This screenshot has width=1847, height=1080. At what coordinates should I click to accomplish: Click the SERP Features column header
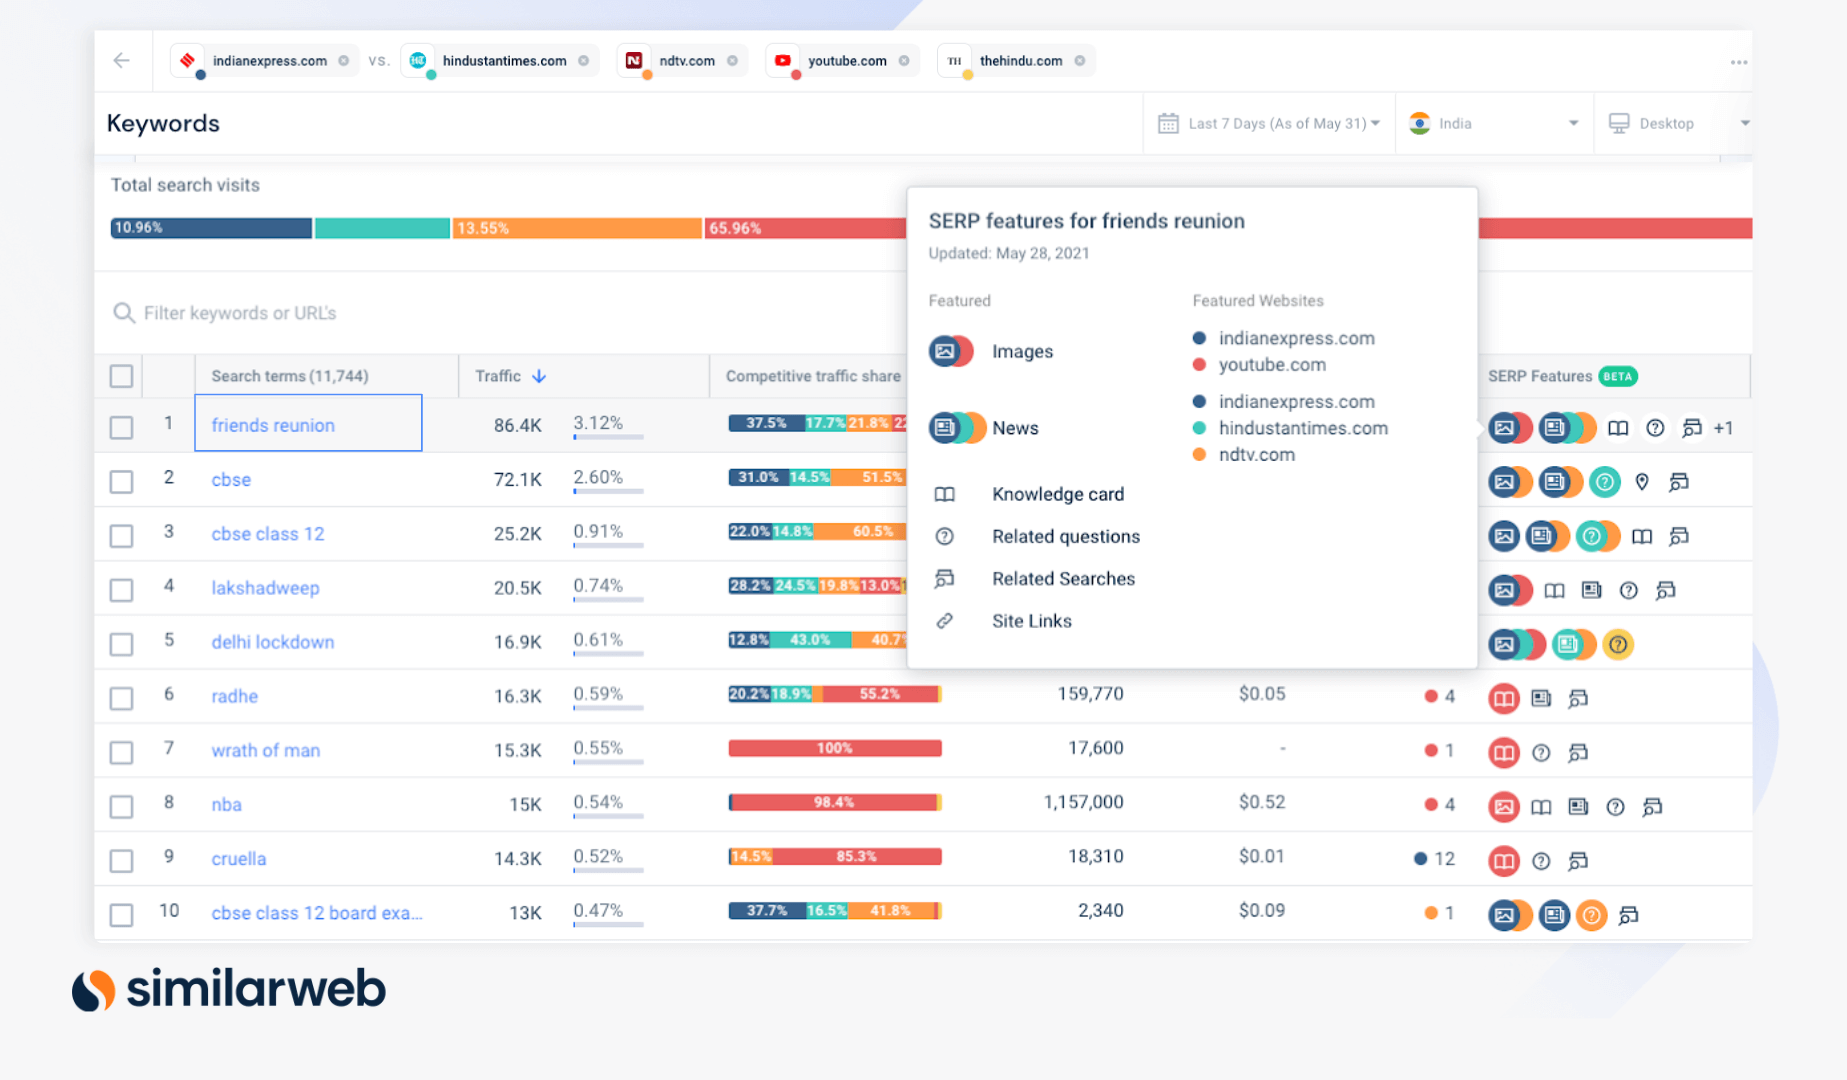point(1540,376)
